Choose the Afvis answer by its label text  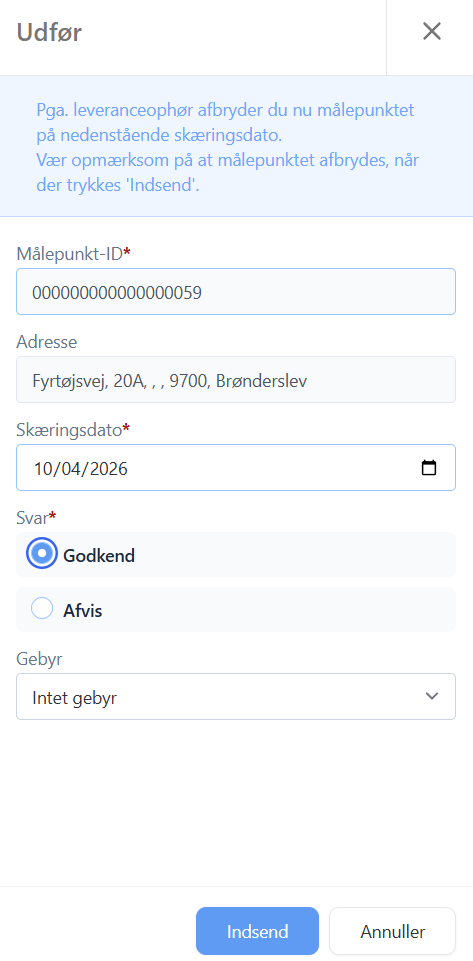coord(83,611)
